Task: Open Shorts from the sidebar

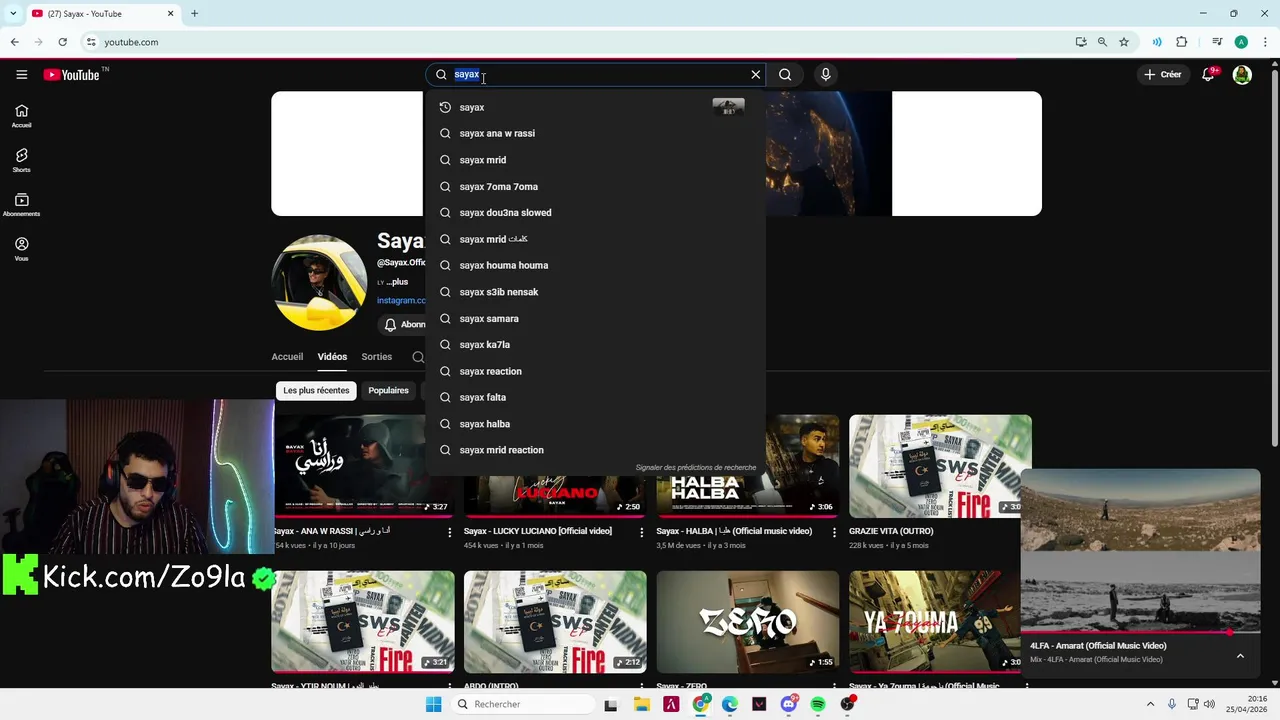Action: coord(21,160)
